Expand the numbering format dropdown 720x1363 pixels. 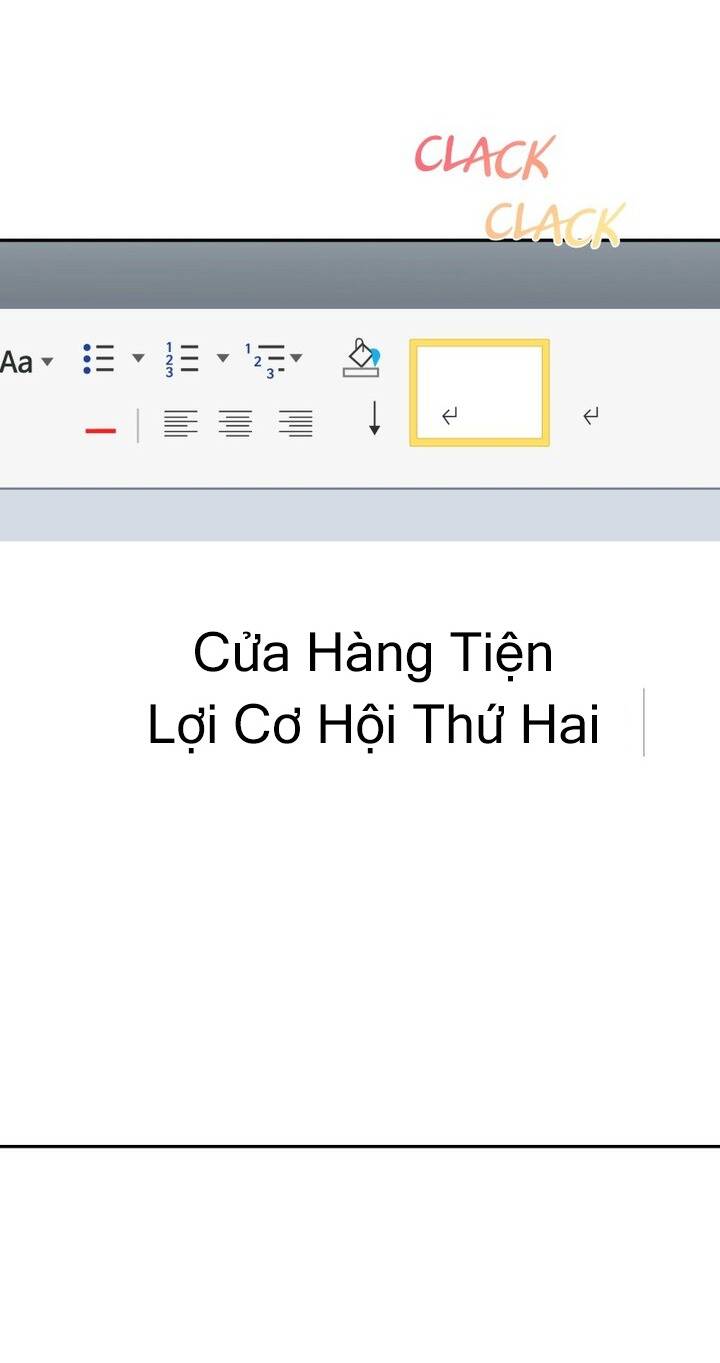222,358
